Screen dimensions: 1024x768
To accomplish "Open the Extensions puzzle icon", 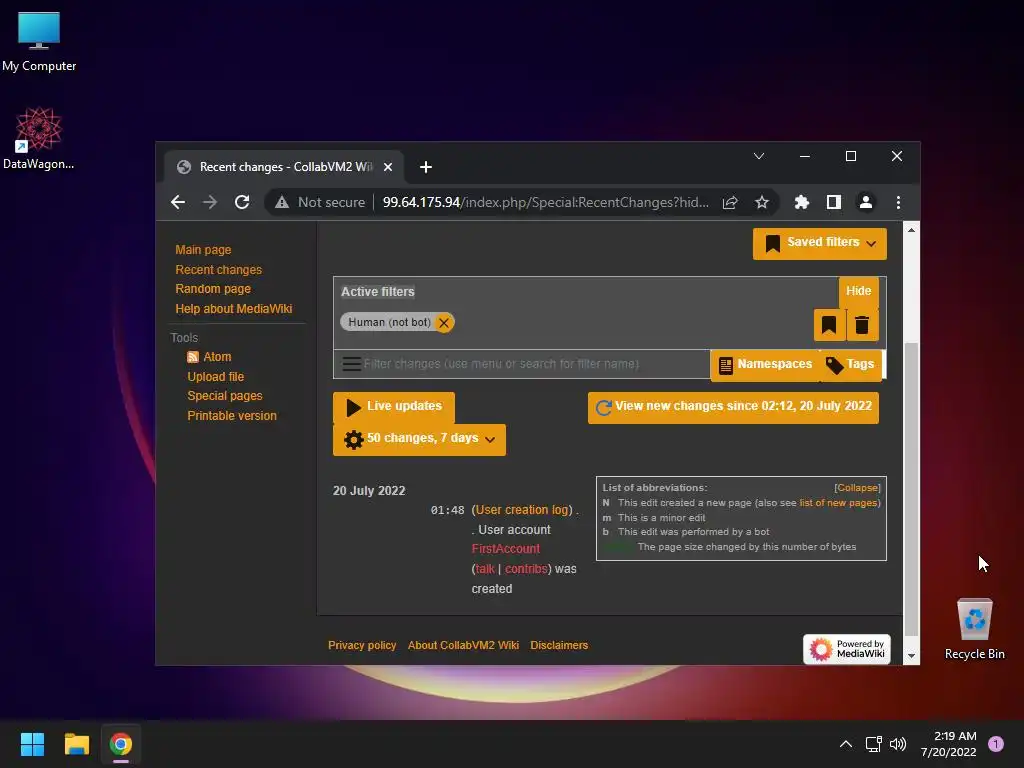I will click(x=801, y=202).
